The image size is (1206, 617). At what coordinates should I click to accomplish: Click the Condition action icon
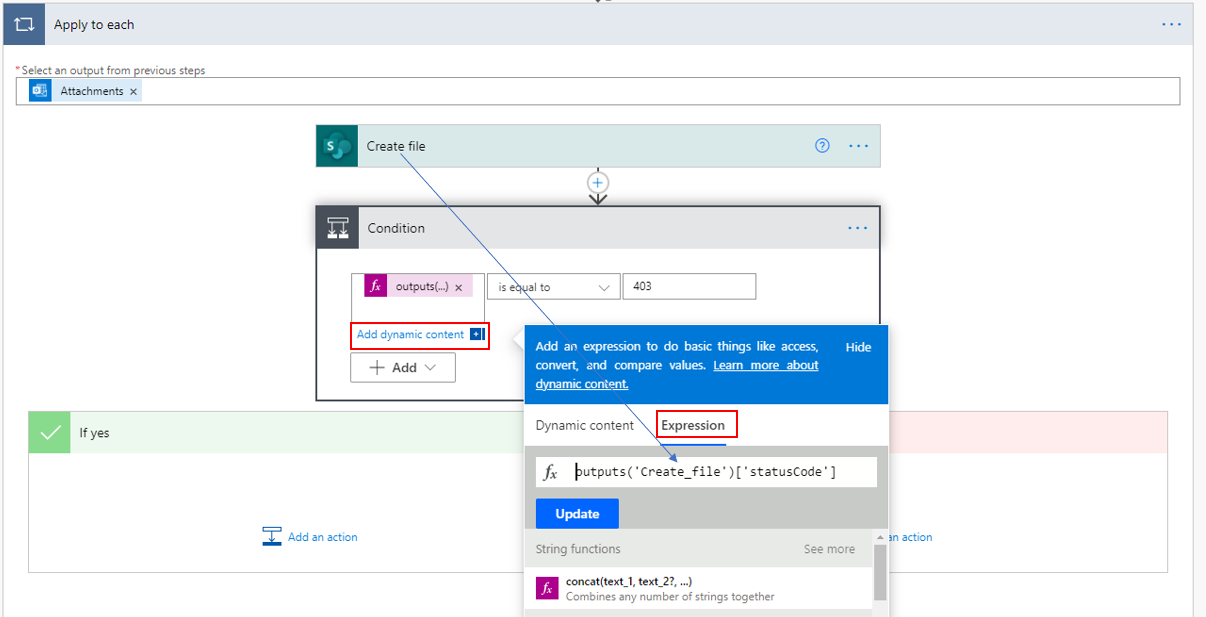coord(337,228)
